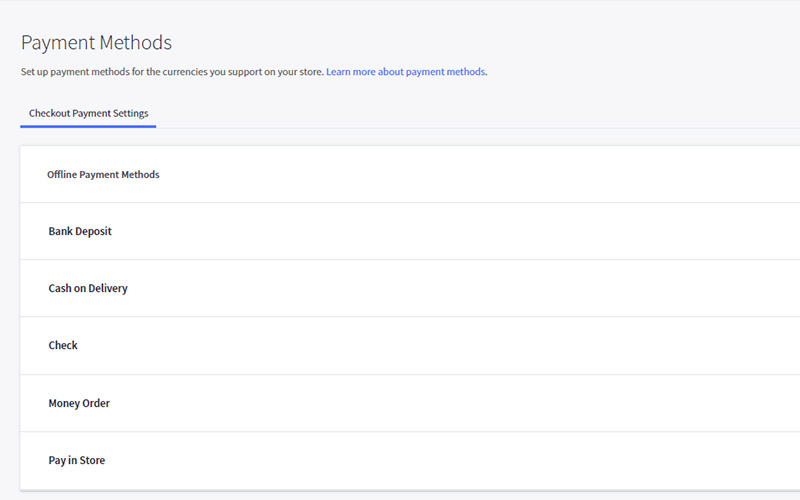Viewport: 800px width, 500px height.
Task: Expand the Check payment method row
Action: coord(410,345)
